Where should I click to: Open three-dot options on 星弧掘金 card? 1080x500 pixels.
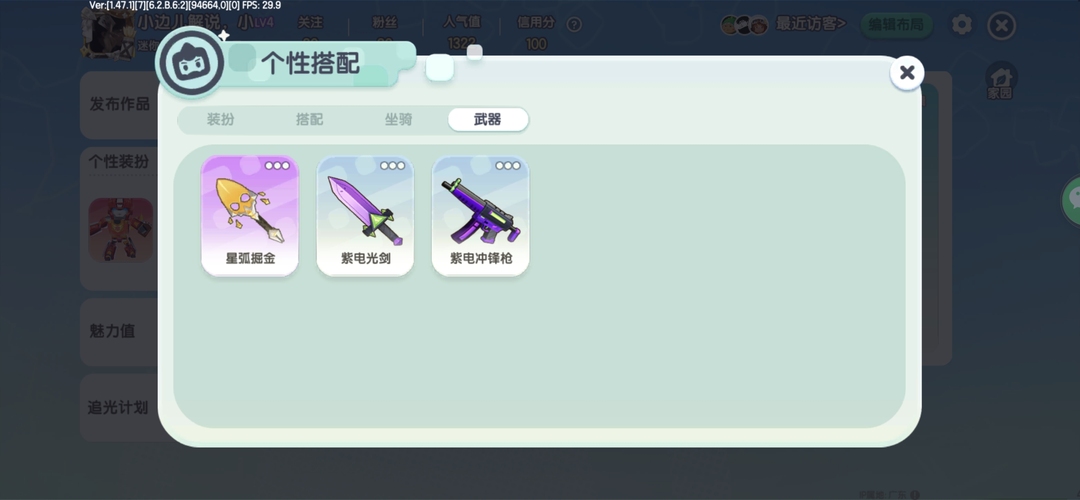pos(278,166)
